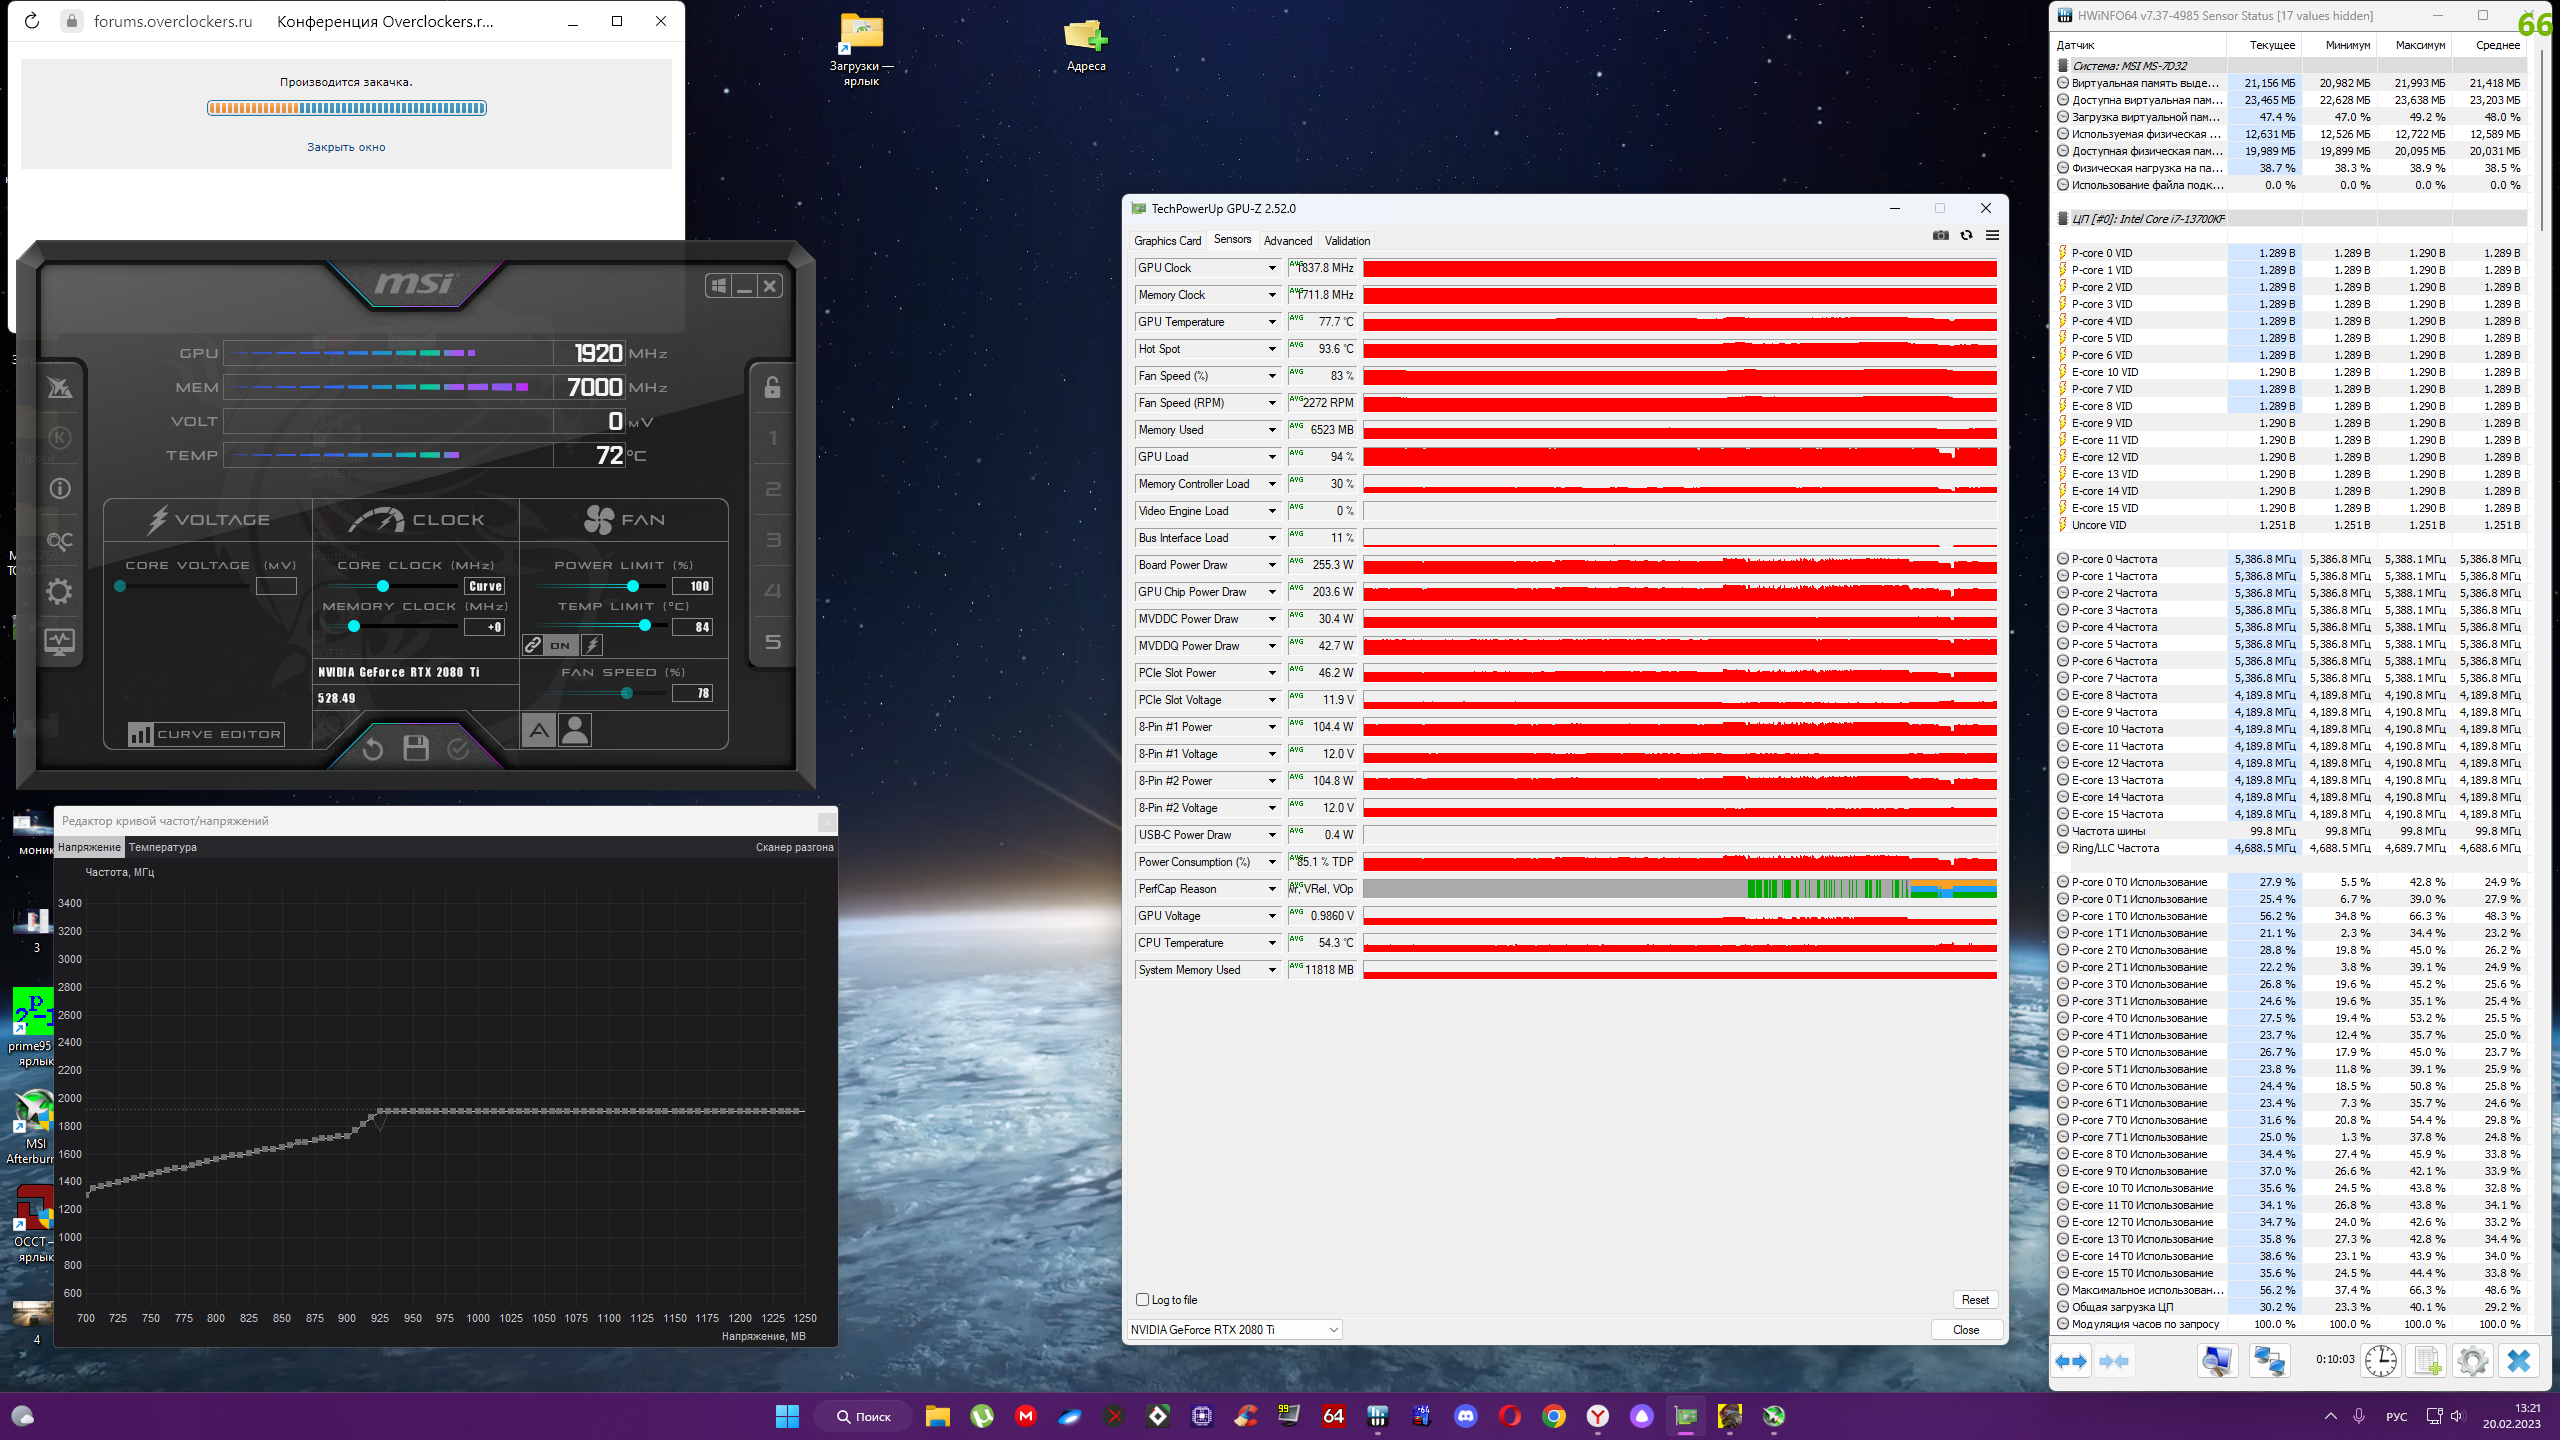This screenshot has width=2560, height=1440.
Task: Open Afterburner OC Scanner icon
Action: (x=59, y=541)
